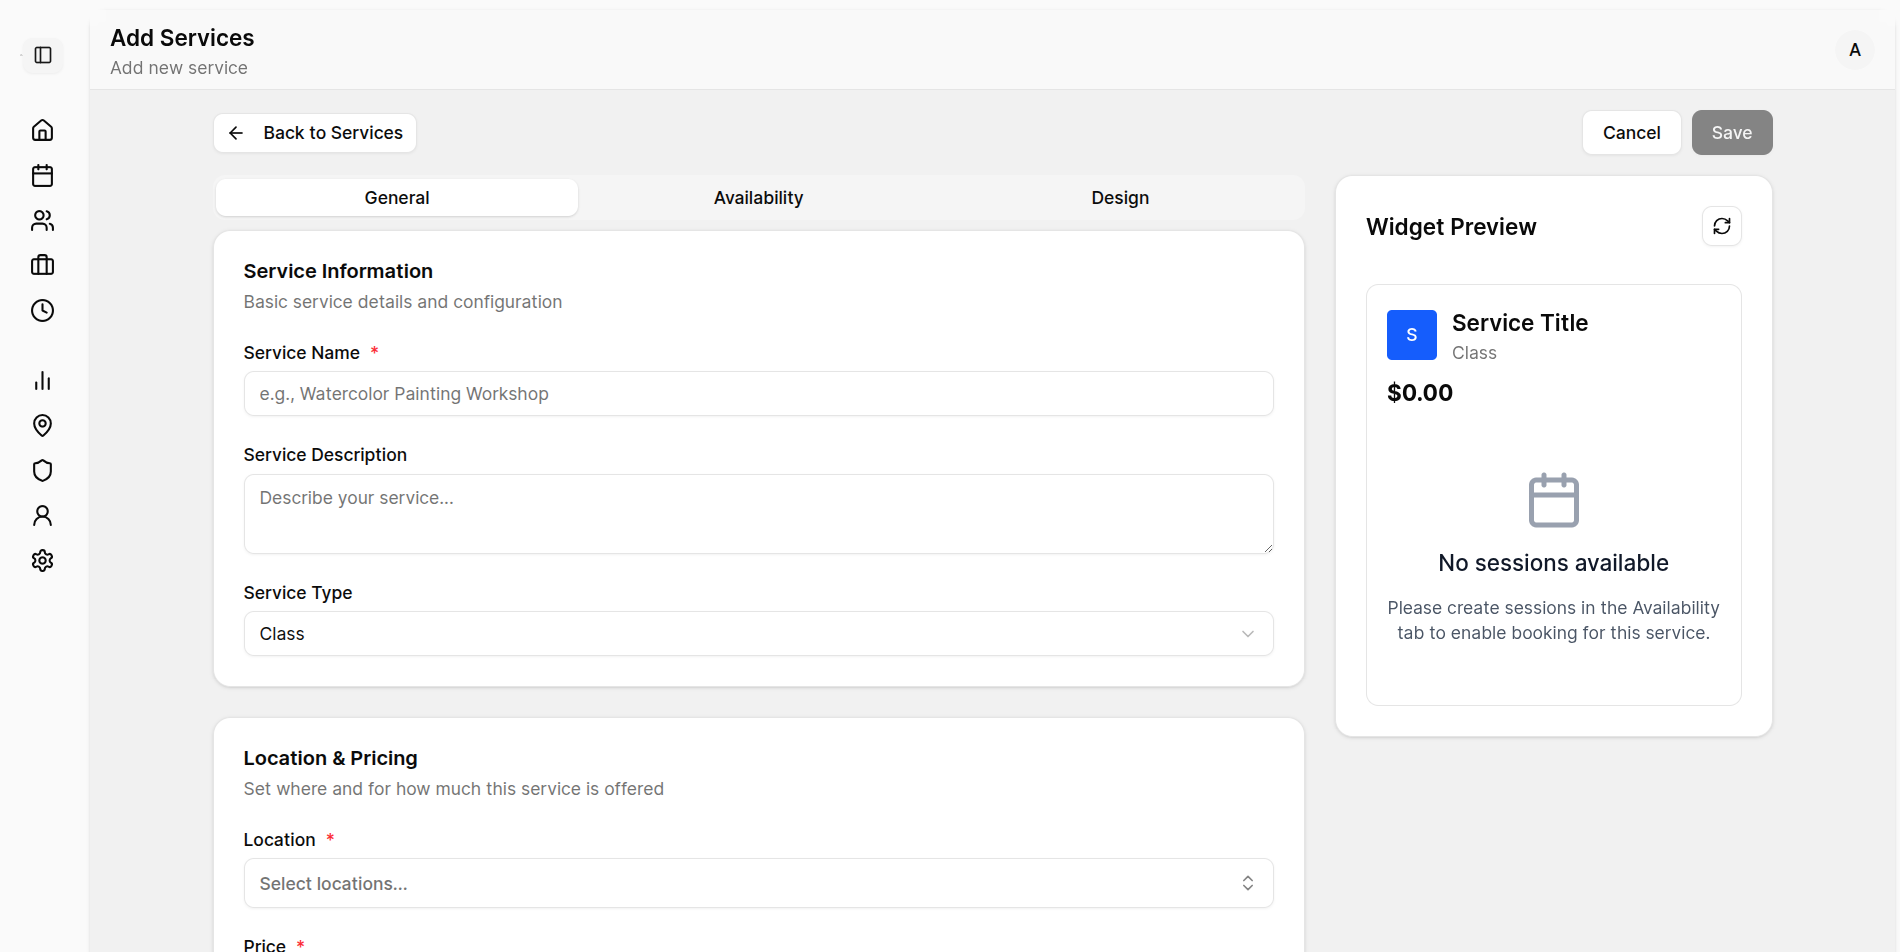This screenshot has width=1900, height=952.
Task: Expand the Select locations dropdown
Action: 757,883
